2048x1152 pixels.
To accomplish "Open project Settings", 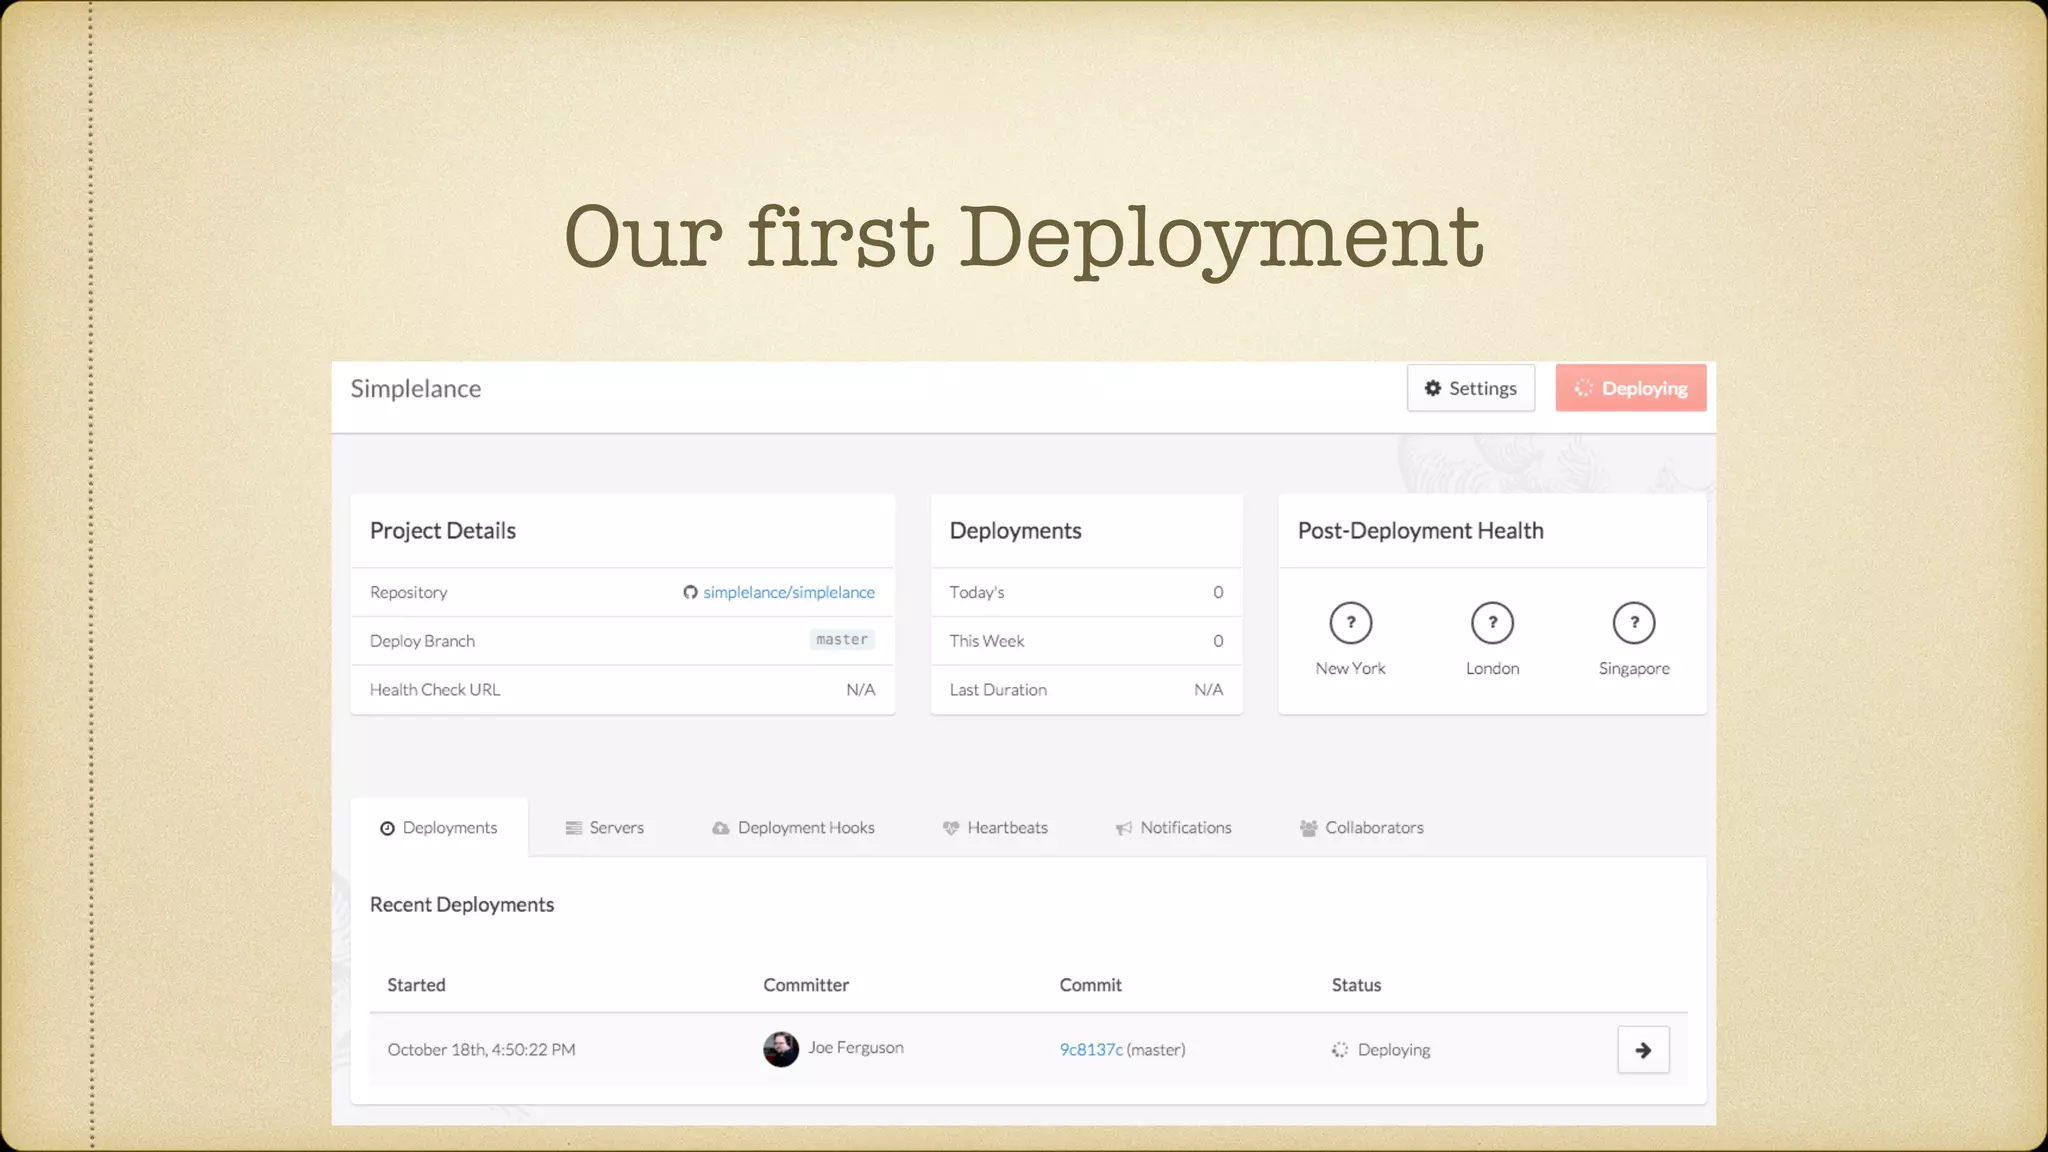I will (1470, 388).
